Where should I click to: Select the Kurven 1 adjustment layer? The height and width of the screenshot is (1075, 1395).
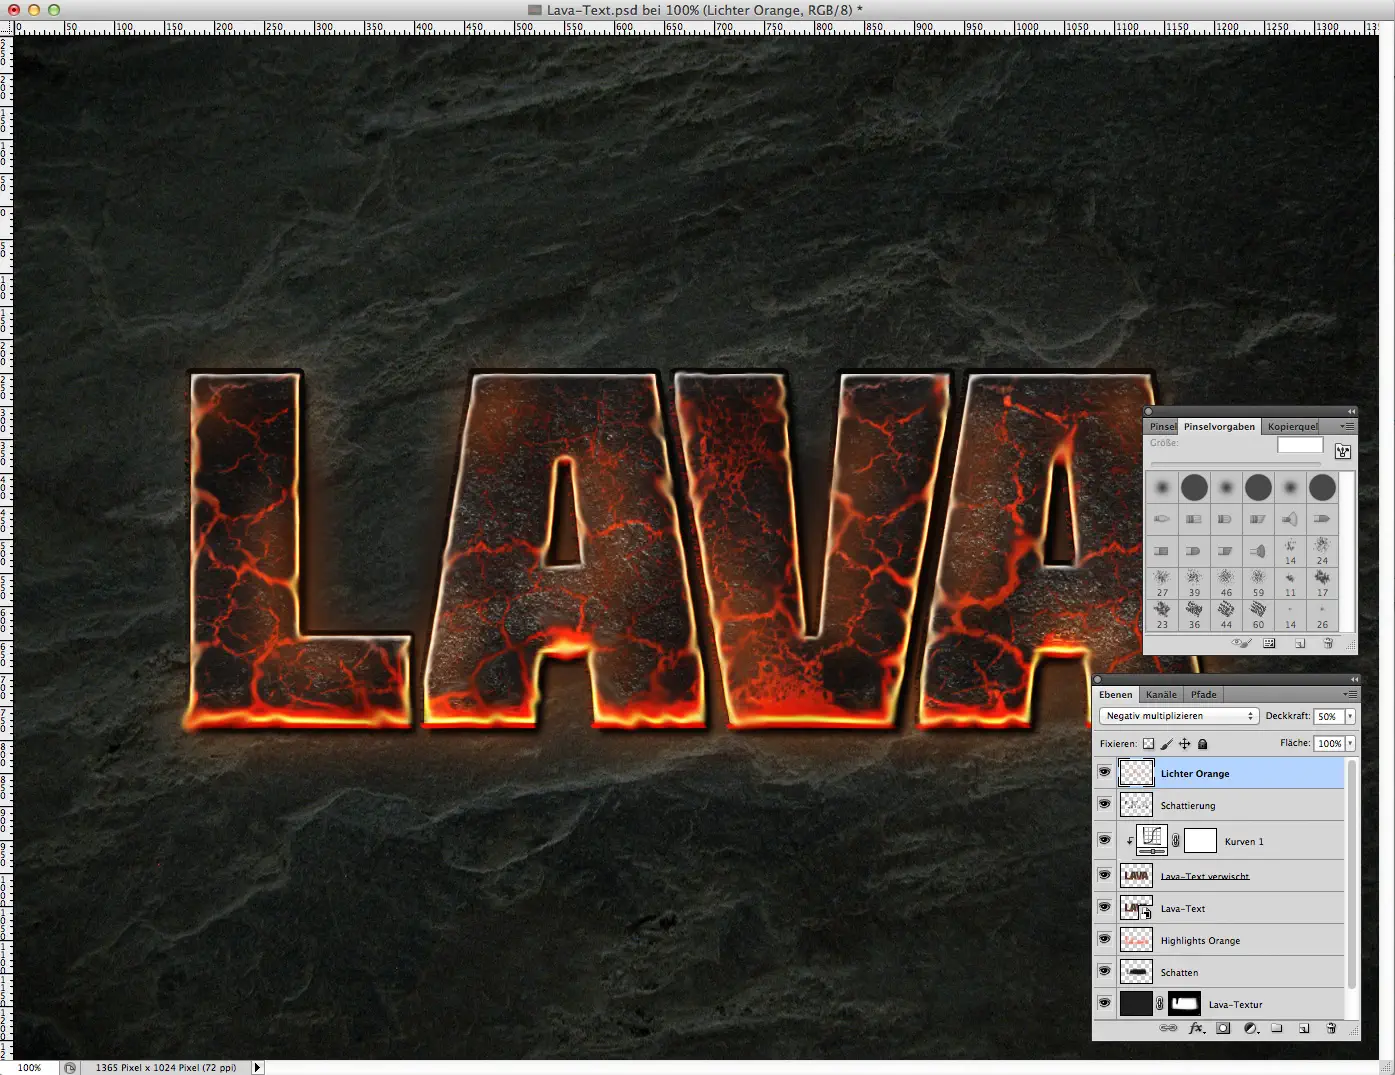click(1244, 840)
